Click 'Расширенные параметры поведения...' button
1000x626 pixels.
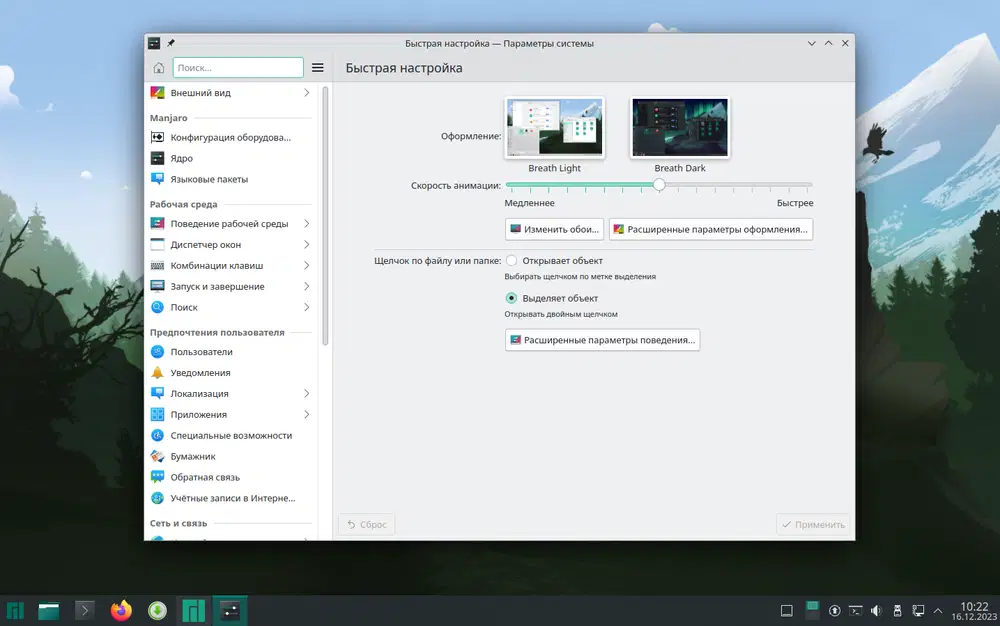[x=602, y=340]
